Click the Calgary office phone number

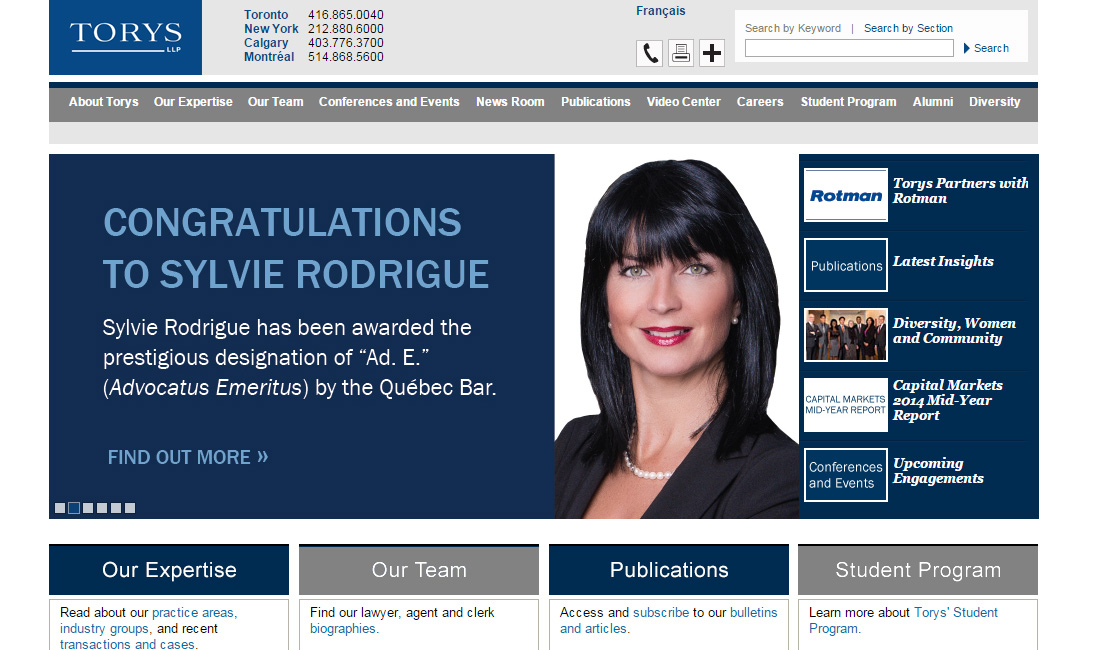pyautogui.click(x=346, y=43)
